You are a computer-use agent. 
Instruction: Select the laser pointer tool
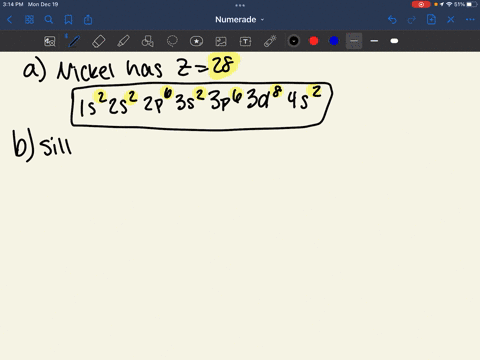(x=270, y=41)
